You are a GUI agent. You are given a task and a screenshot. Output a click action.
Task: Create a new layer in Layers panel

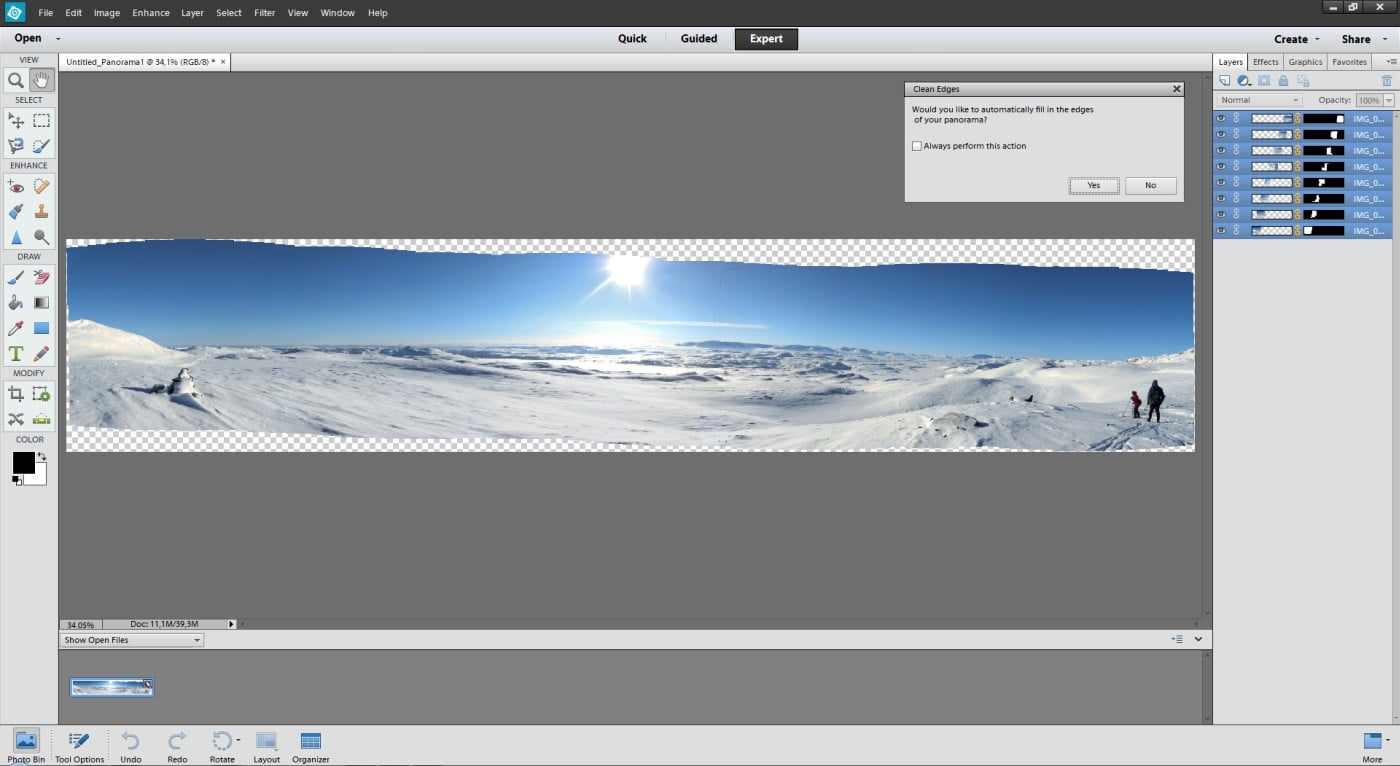pos(1225,81)
